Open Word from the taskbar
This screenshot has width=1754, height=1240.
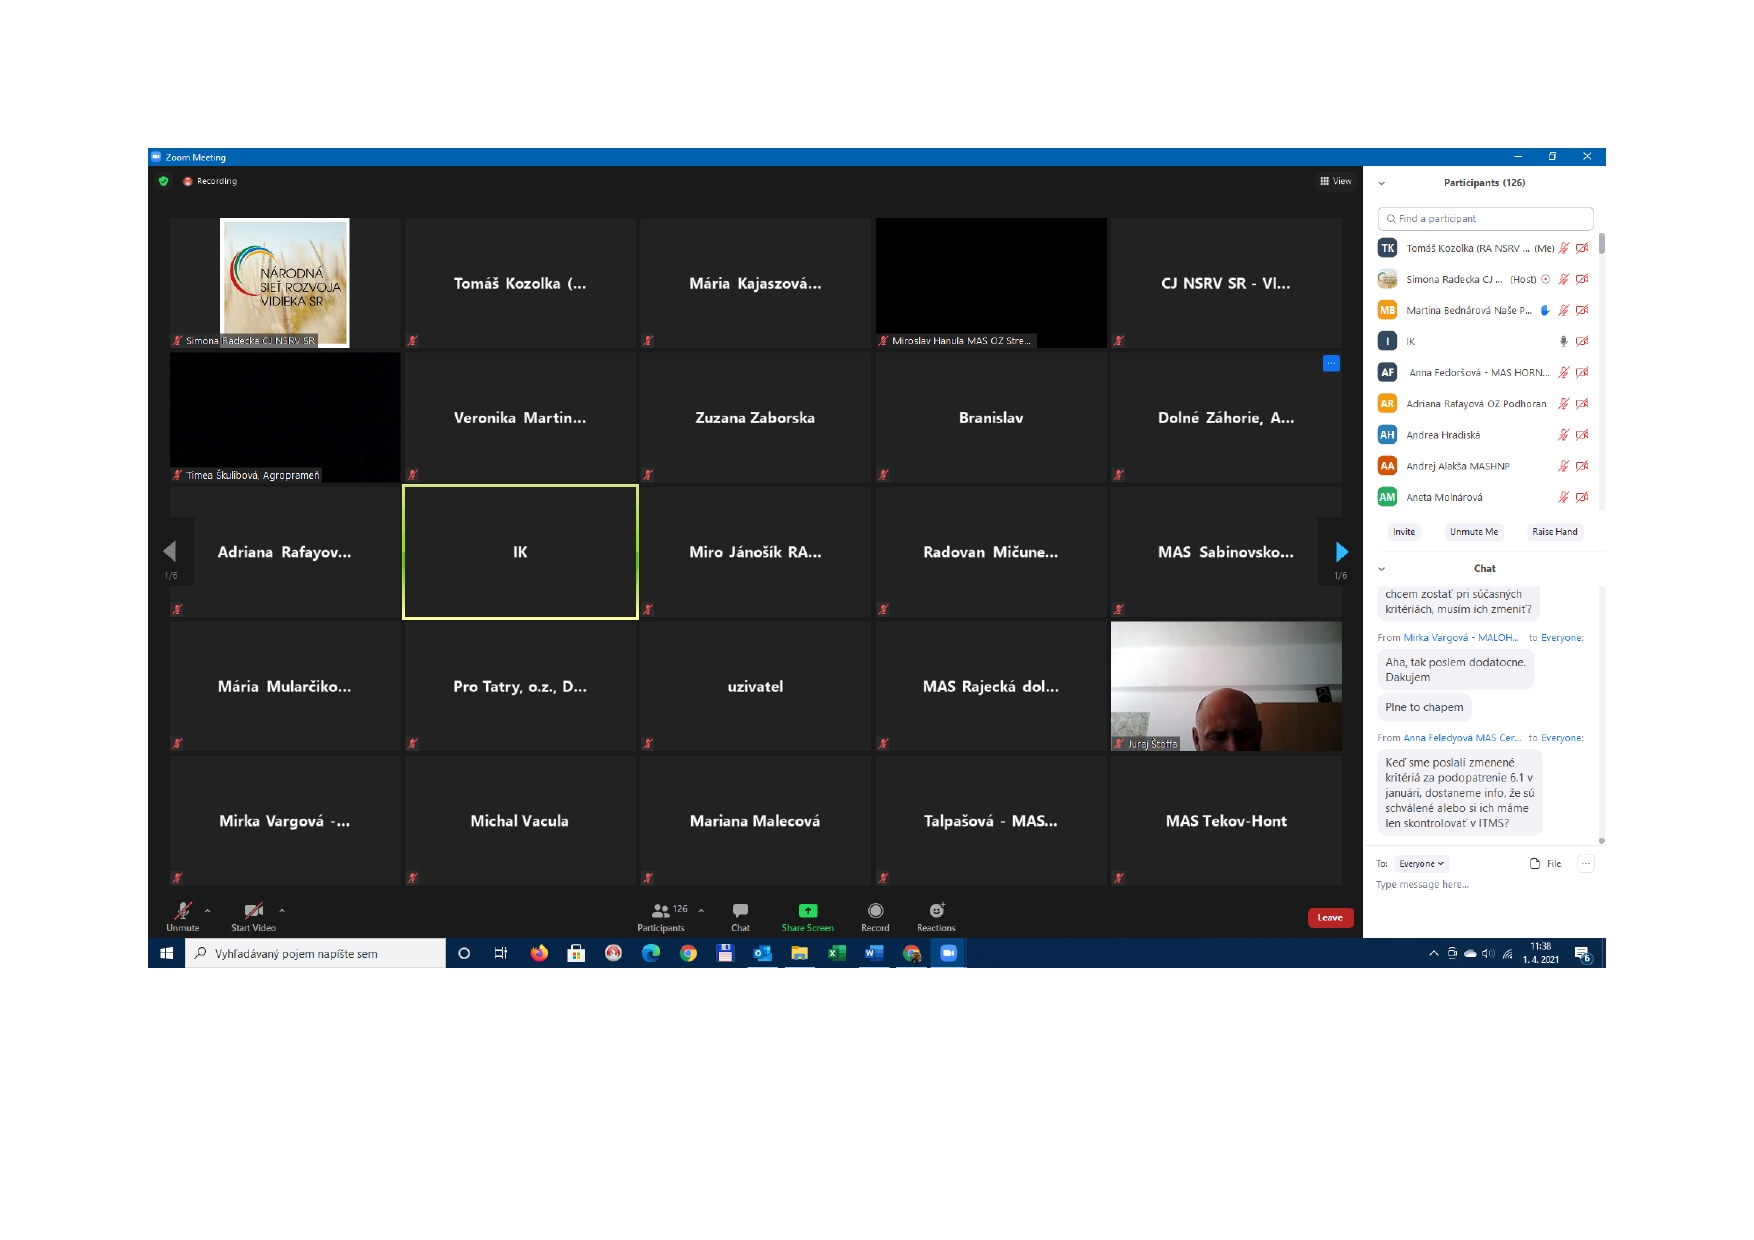873,953
